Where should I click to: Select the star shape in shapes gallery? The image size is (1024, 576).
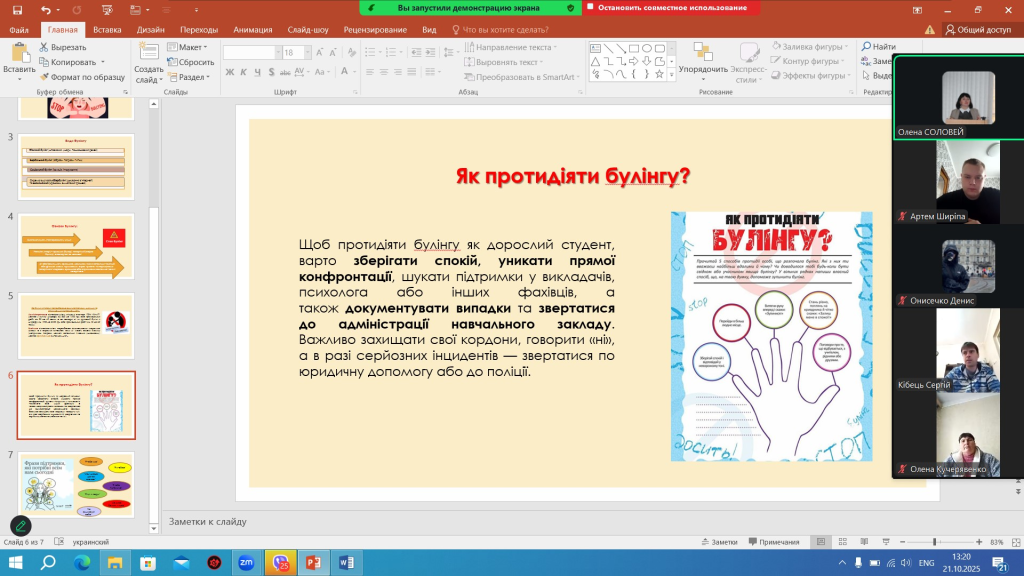click(660, 74)
